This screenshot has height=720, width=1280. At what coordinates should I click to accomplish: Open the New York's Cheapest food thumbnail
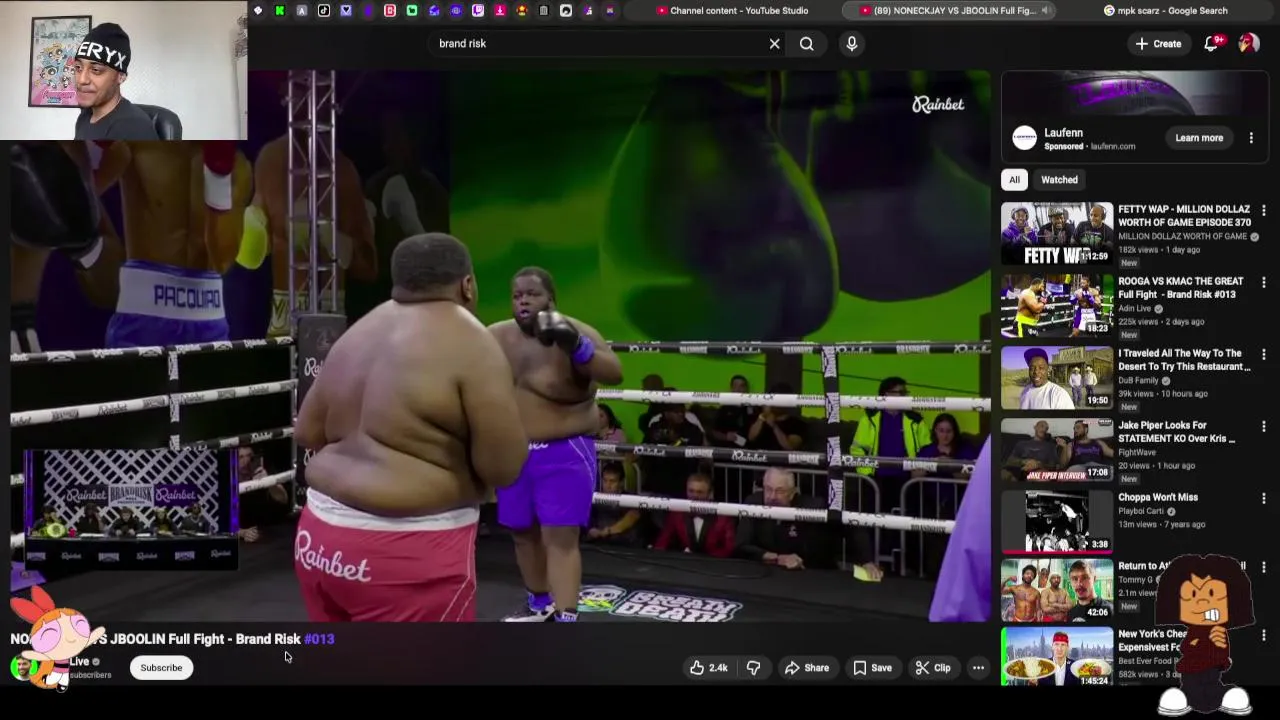coord(1057,657)
